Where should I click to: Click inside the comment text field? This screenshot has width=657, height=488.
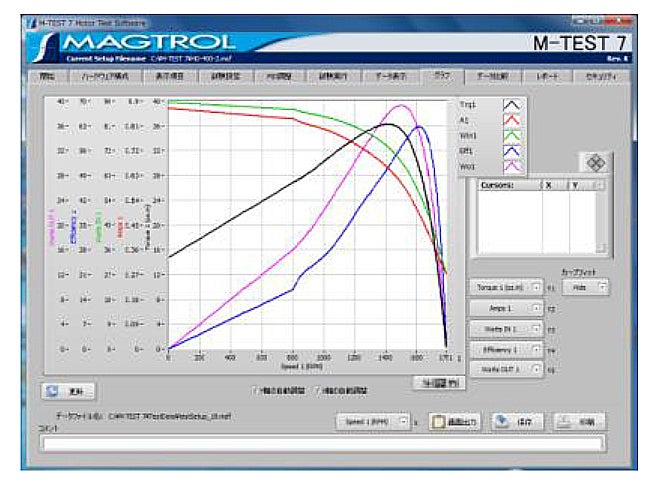click(x=323, y=444)
